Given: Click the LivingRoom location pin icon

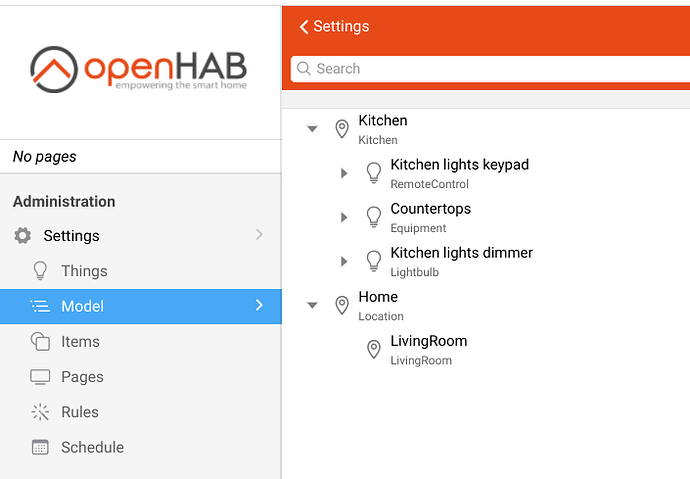Looking at the screenshot, I should (x=374, y=349).
